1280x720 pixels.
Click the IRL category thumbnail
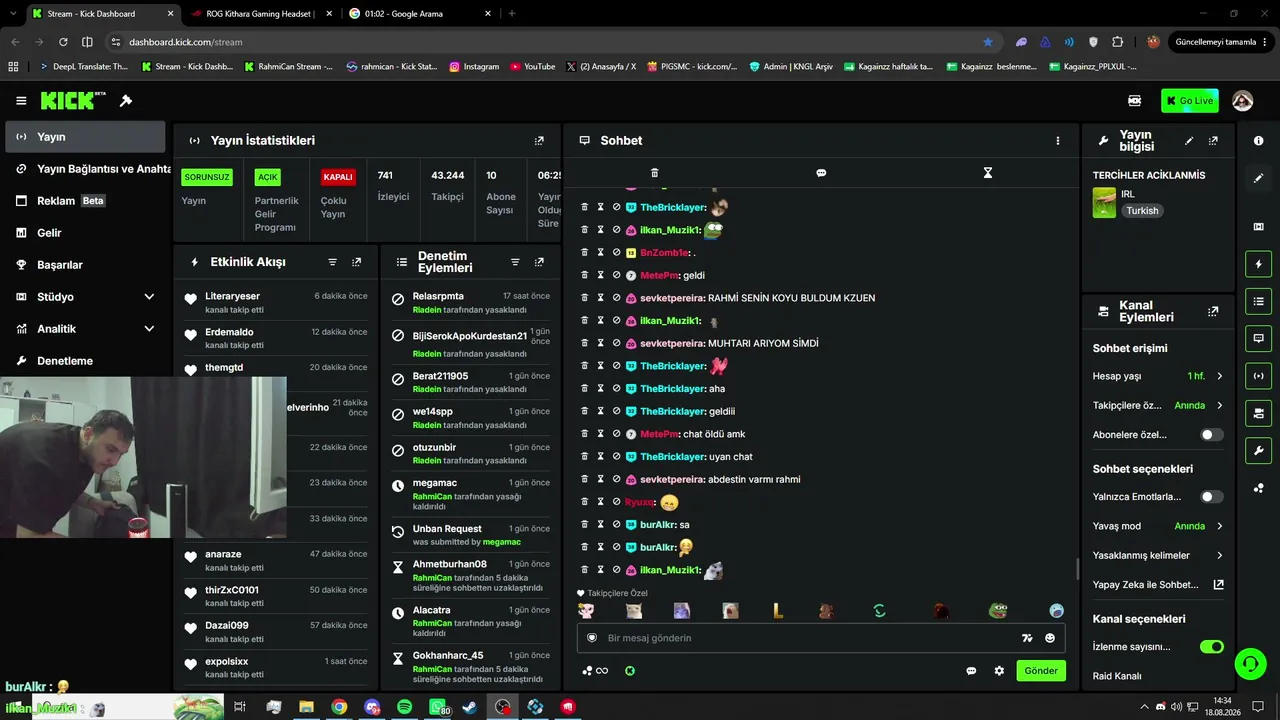tap(1104, 203)
